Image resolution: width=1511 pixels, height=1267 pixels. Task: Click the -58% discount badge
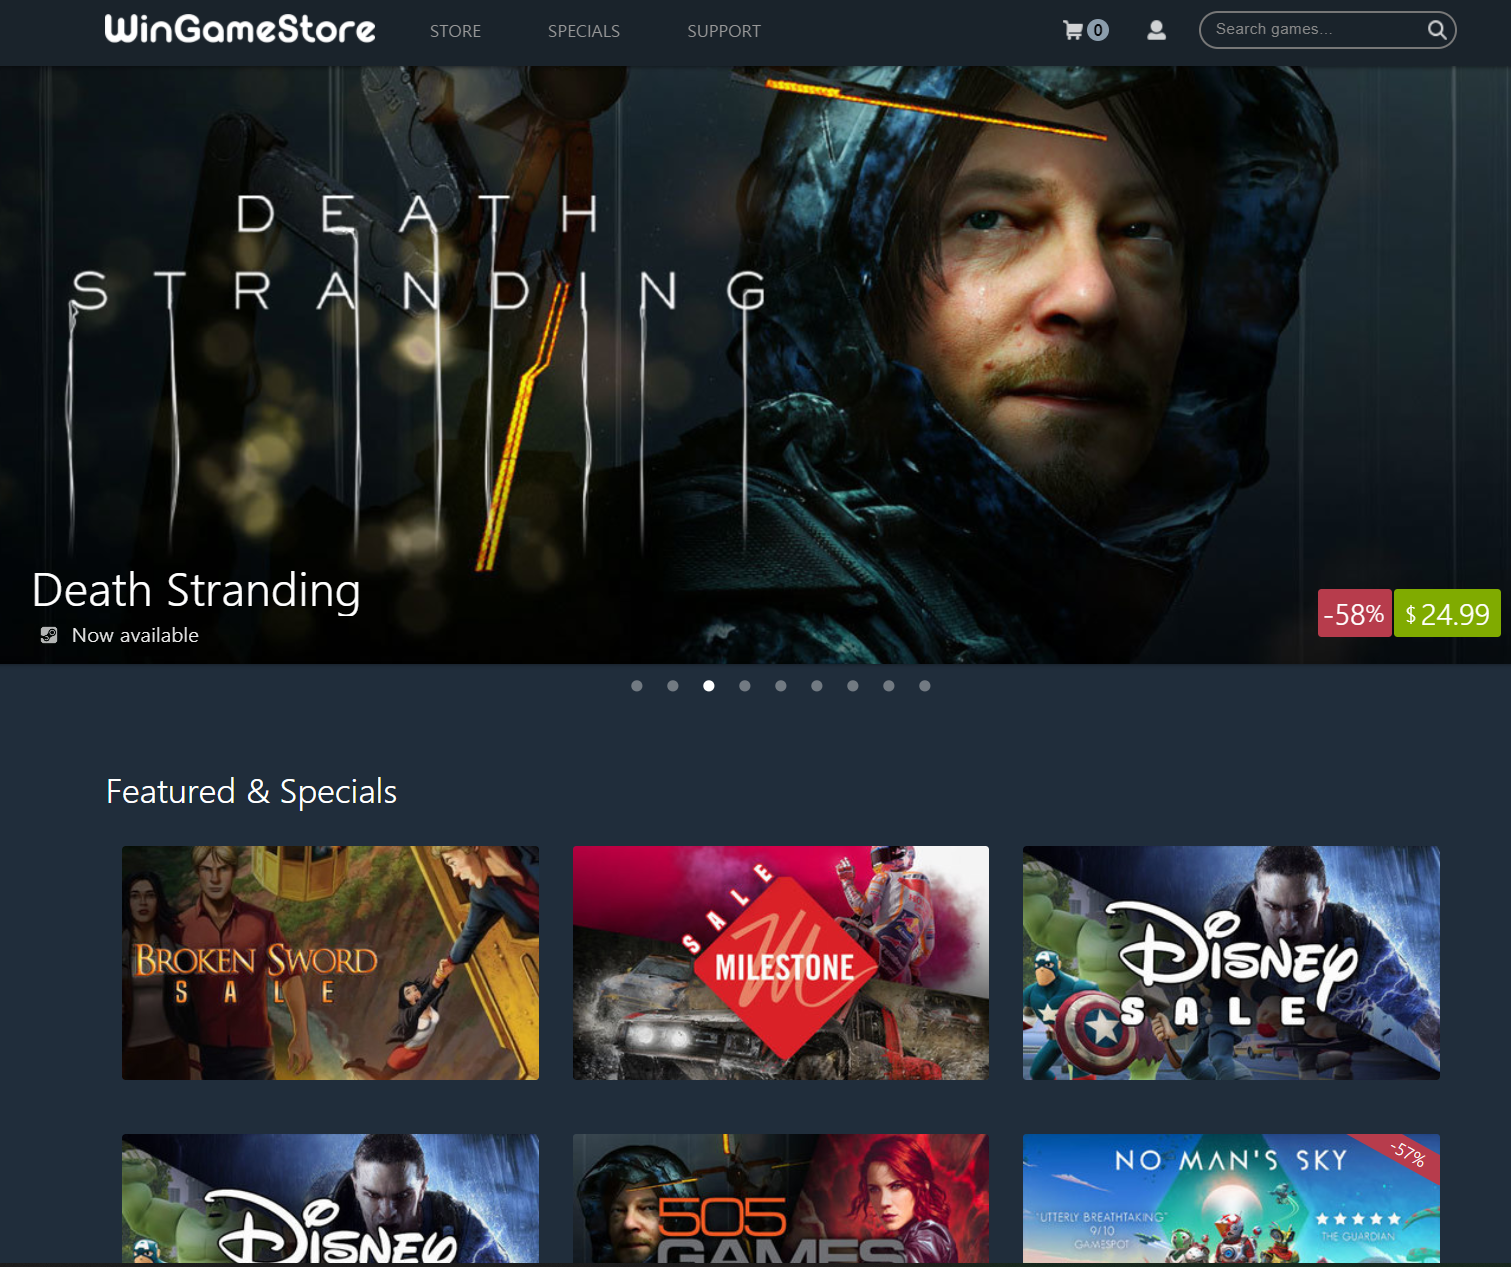[x=1354, y=613]
